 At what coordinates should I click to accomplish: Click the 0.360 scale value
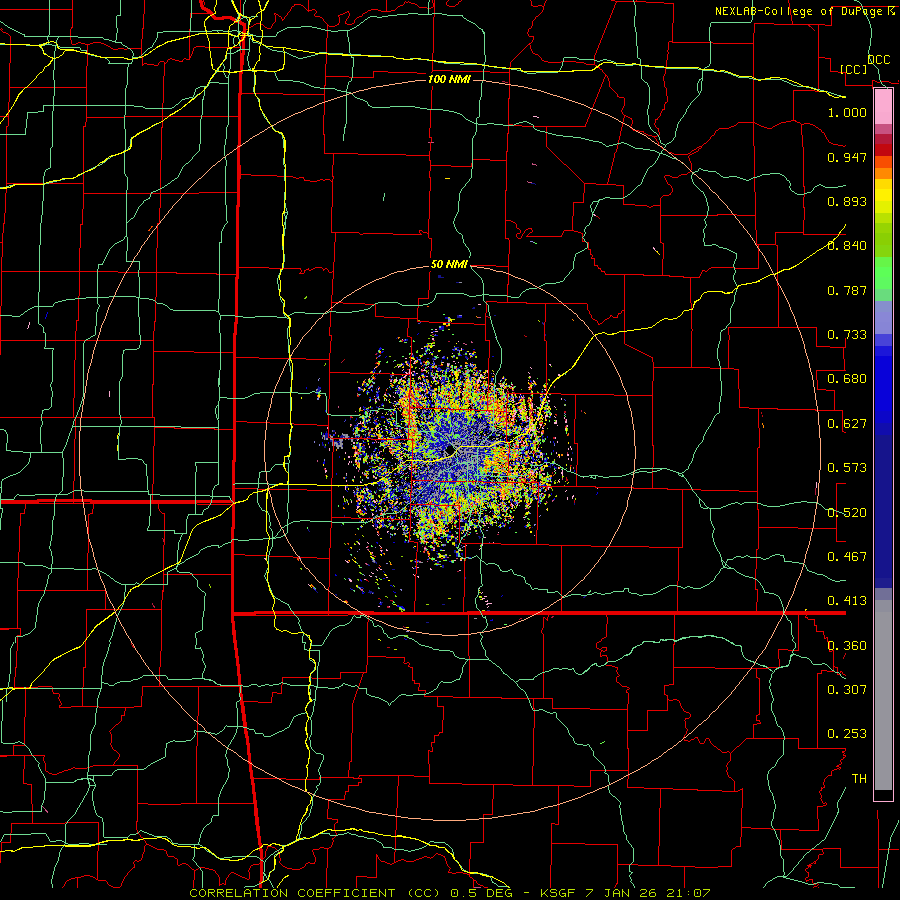tap(847, 646)
